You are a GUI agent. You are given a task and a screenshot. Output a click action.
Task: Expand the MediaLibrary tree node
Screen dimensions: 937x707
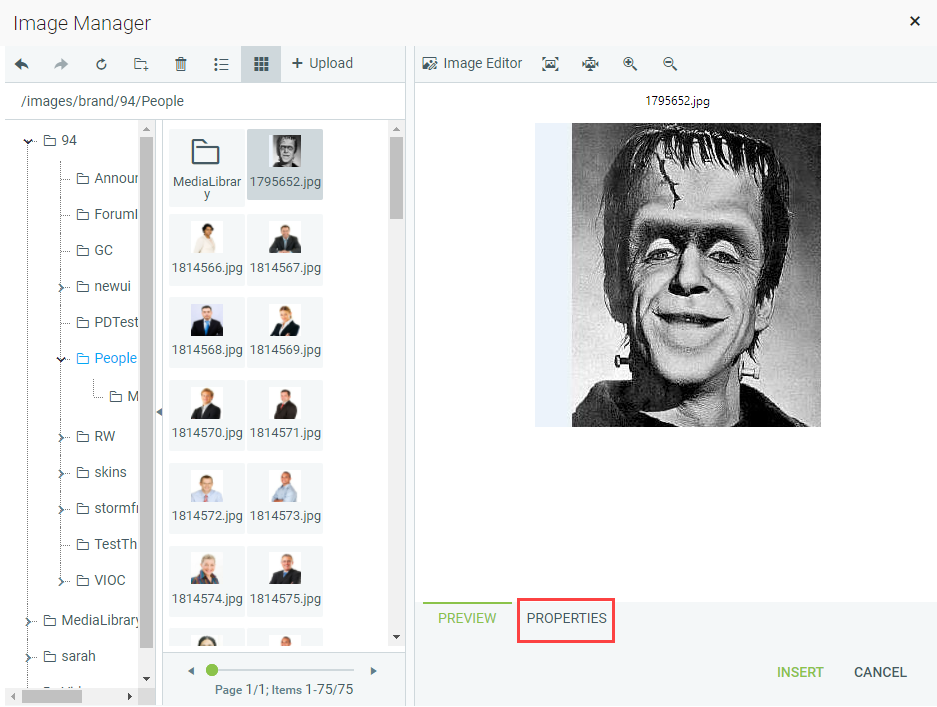coord(27,622)
